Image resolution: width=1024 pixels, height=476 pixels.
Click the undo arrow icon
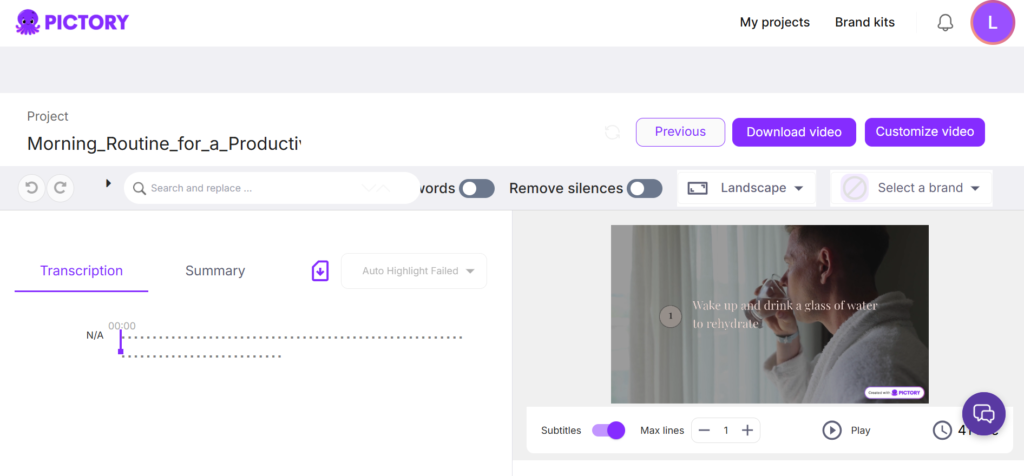point(32,188)
